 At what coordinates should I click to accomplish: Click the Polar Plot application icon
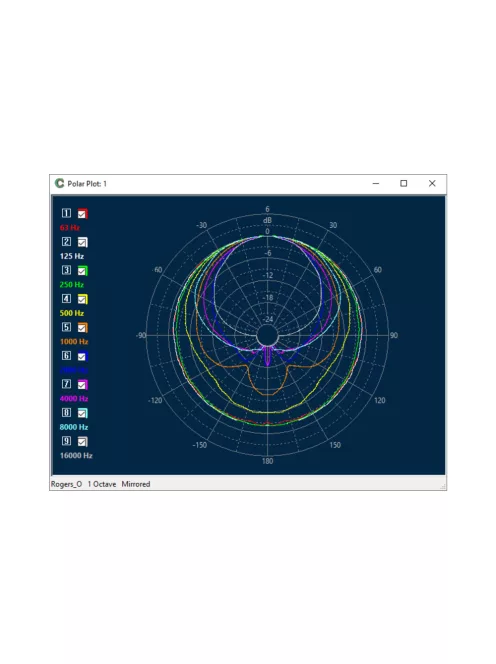click(59, 183)
